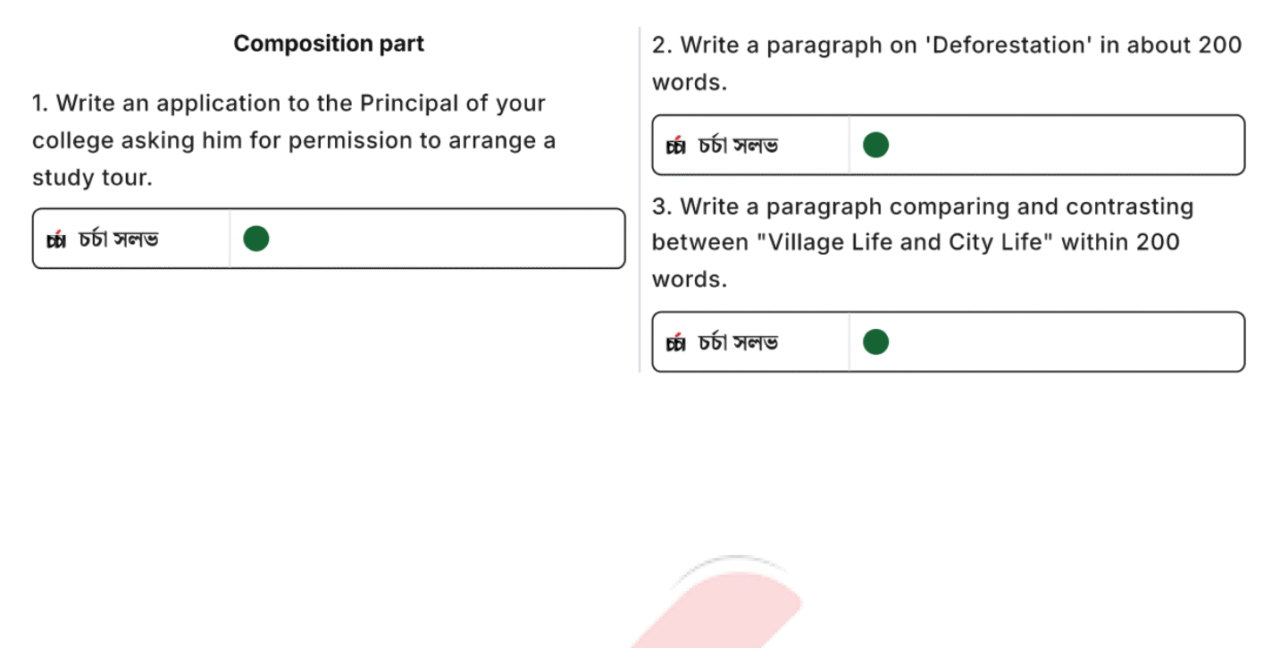Open চর্চা সলভ under the Village Life question

point(738,343)
